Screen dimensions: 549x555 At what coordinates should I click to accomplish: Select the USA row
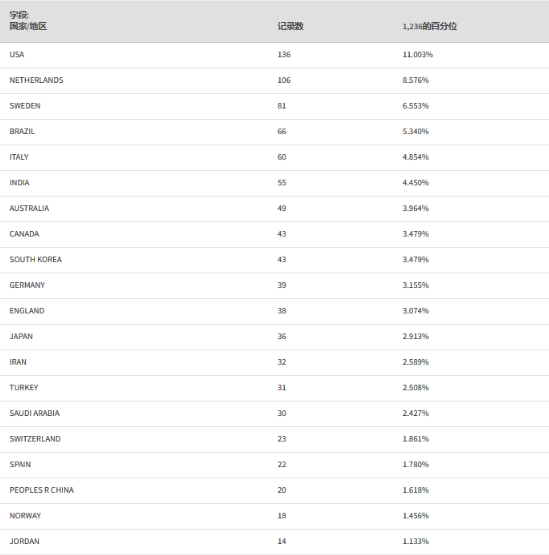click(274, 55)
